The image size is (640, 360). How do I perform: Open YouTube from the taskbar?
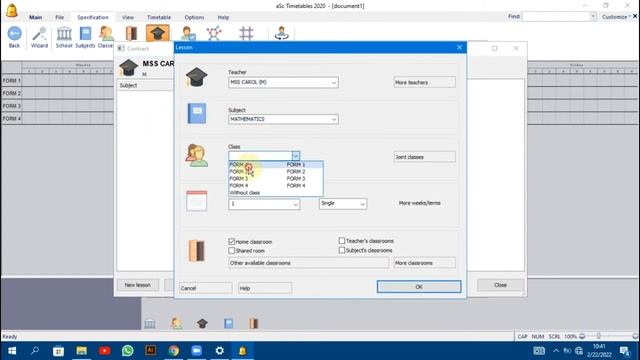[104, 351]
